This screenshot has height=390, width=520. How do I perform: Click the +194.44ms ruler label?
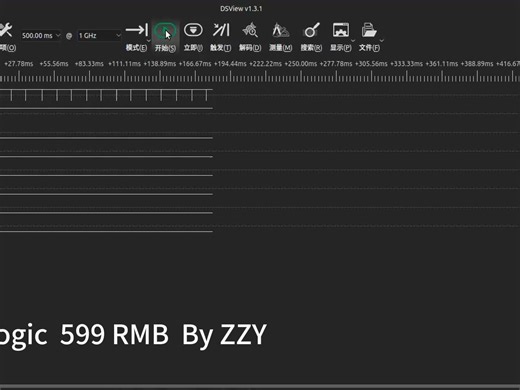coord(230,64)
